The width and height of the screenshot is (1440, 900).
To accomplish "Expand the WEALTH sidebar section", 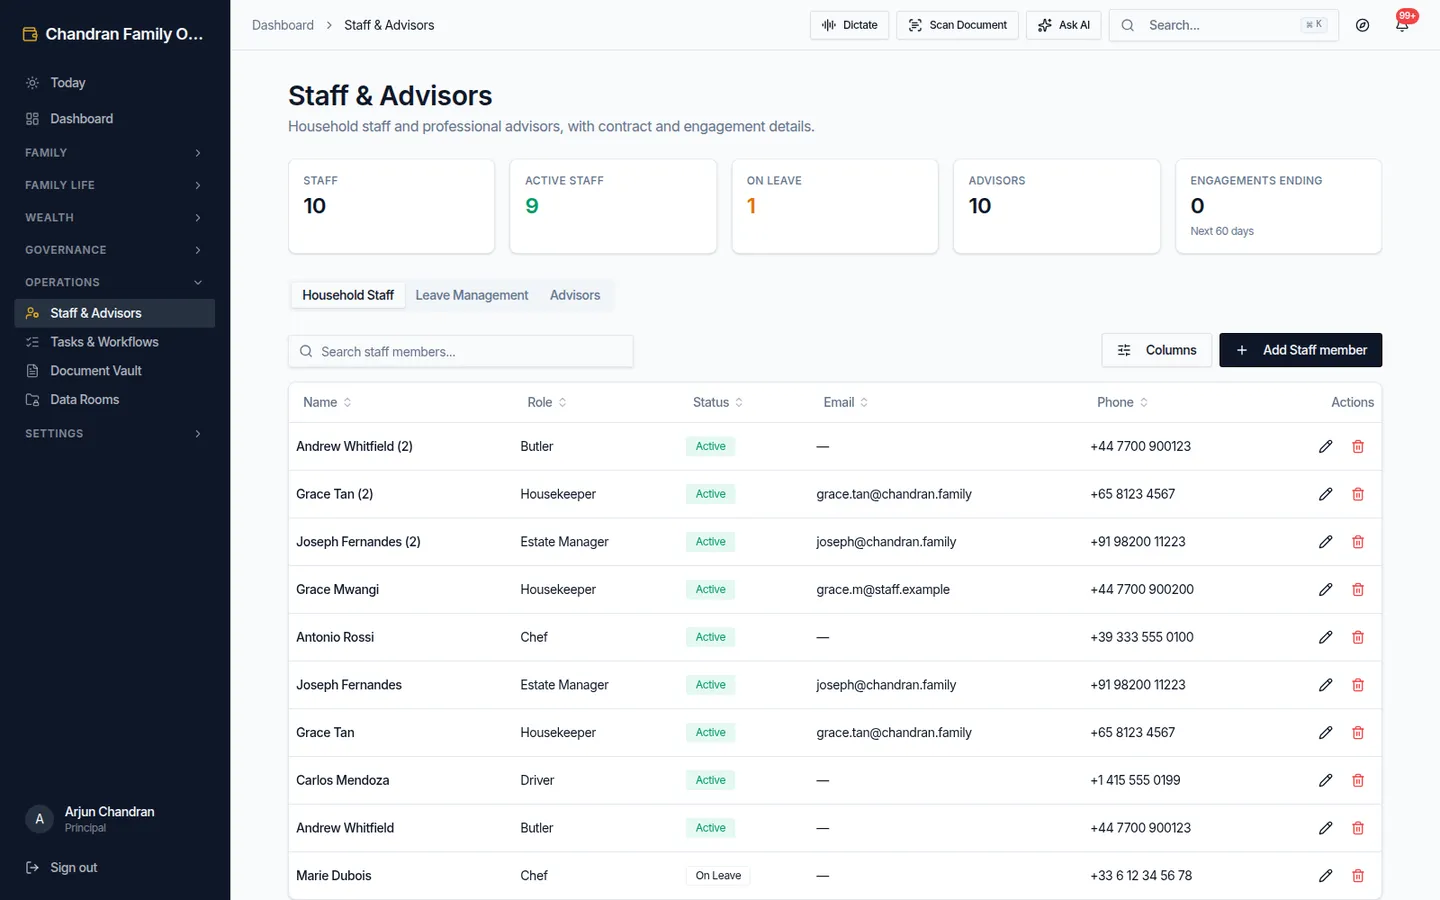I will coord(115,218).
